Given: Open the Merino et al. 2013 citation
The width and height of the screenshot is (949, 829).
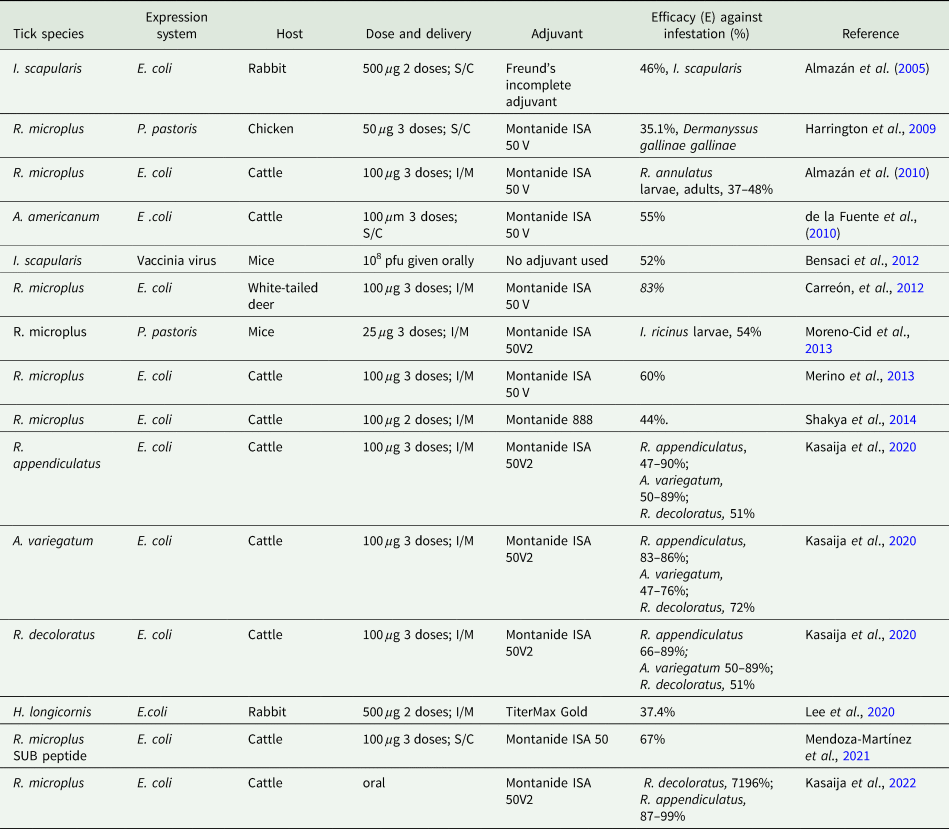Looking at the screenshot, I should 901,376.
